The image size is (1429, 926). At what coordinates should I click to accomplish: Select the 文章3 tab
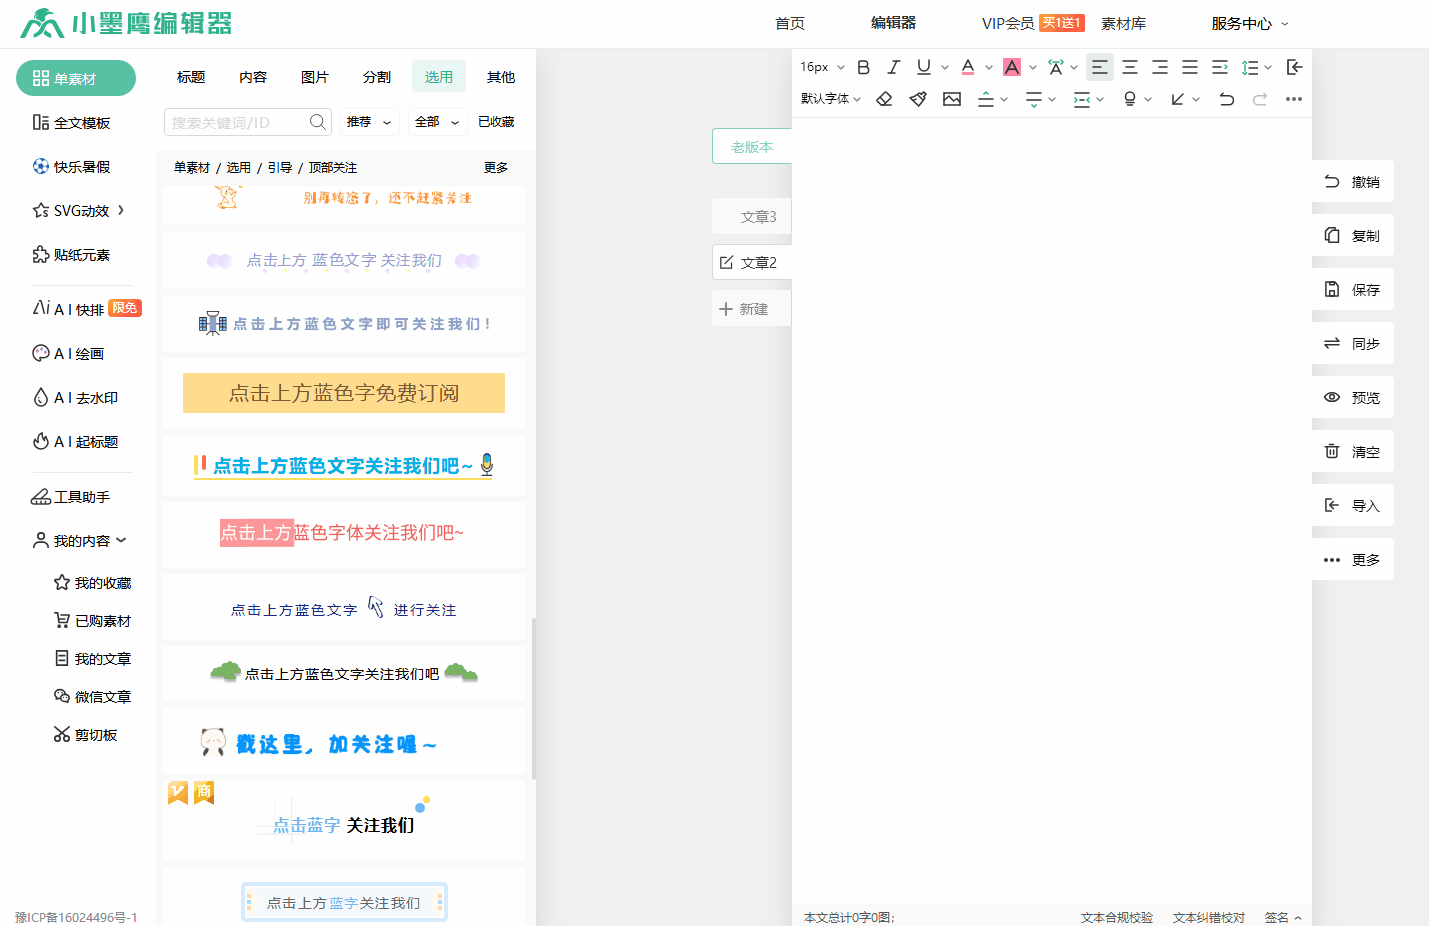tap(752, 216)
